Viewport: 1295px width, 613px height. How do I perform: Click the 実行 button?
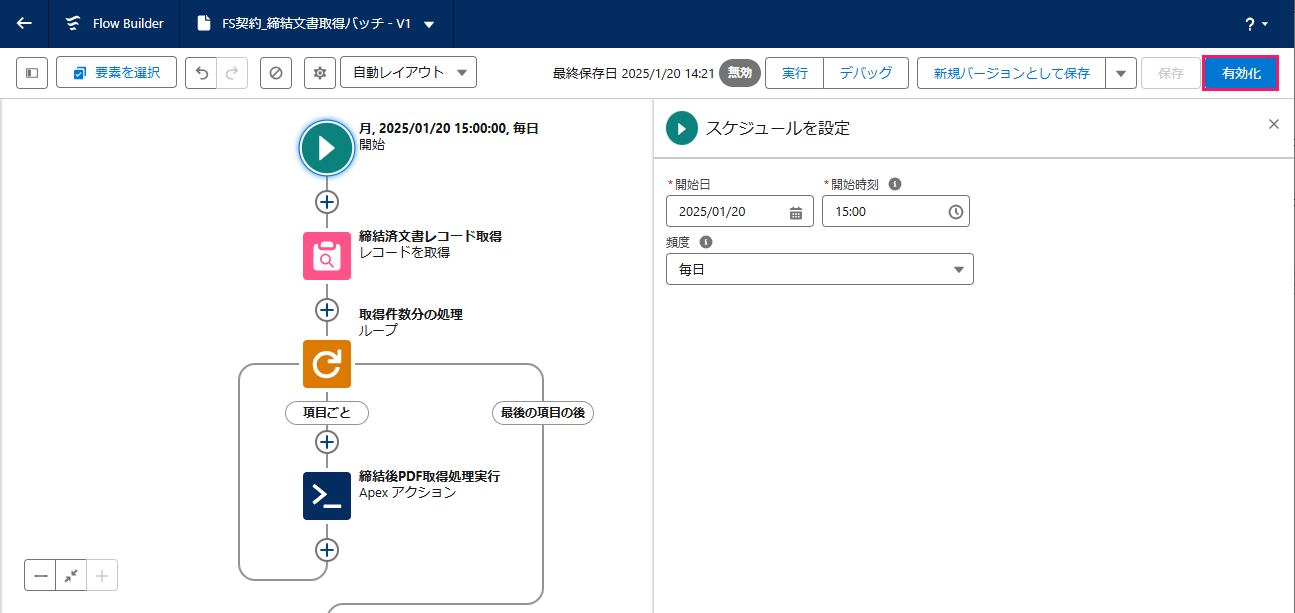click(x=794, y=73)
